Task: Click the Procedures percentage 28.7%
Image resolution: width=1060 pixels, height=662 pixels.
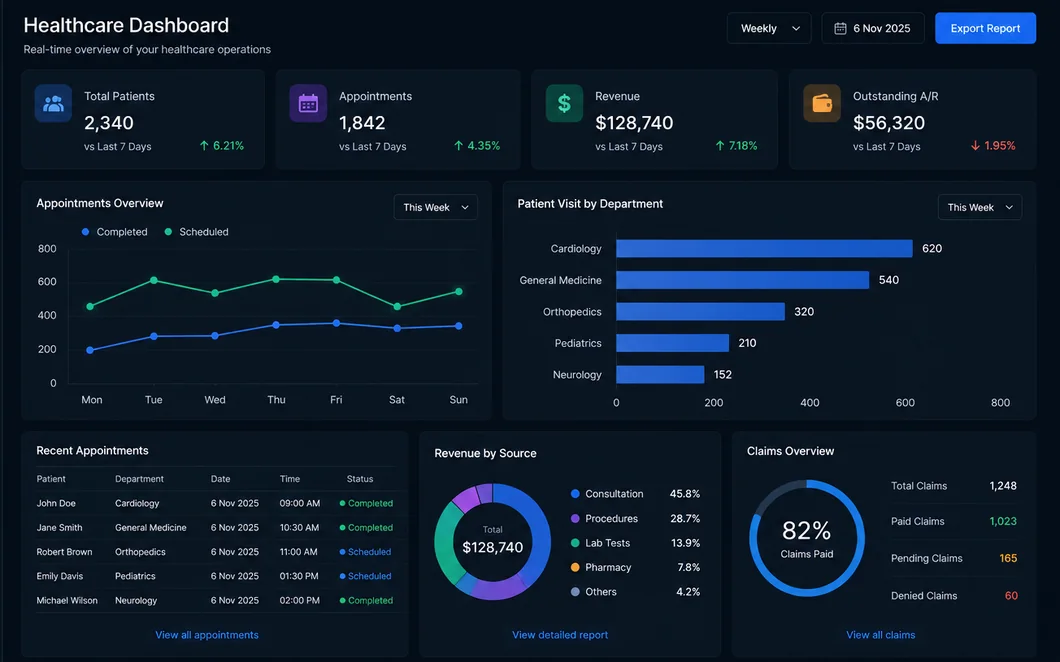Action: [x=685, y=519]
